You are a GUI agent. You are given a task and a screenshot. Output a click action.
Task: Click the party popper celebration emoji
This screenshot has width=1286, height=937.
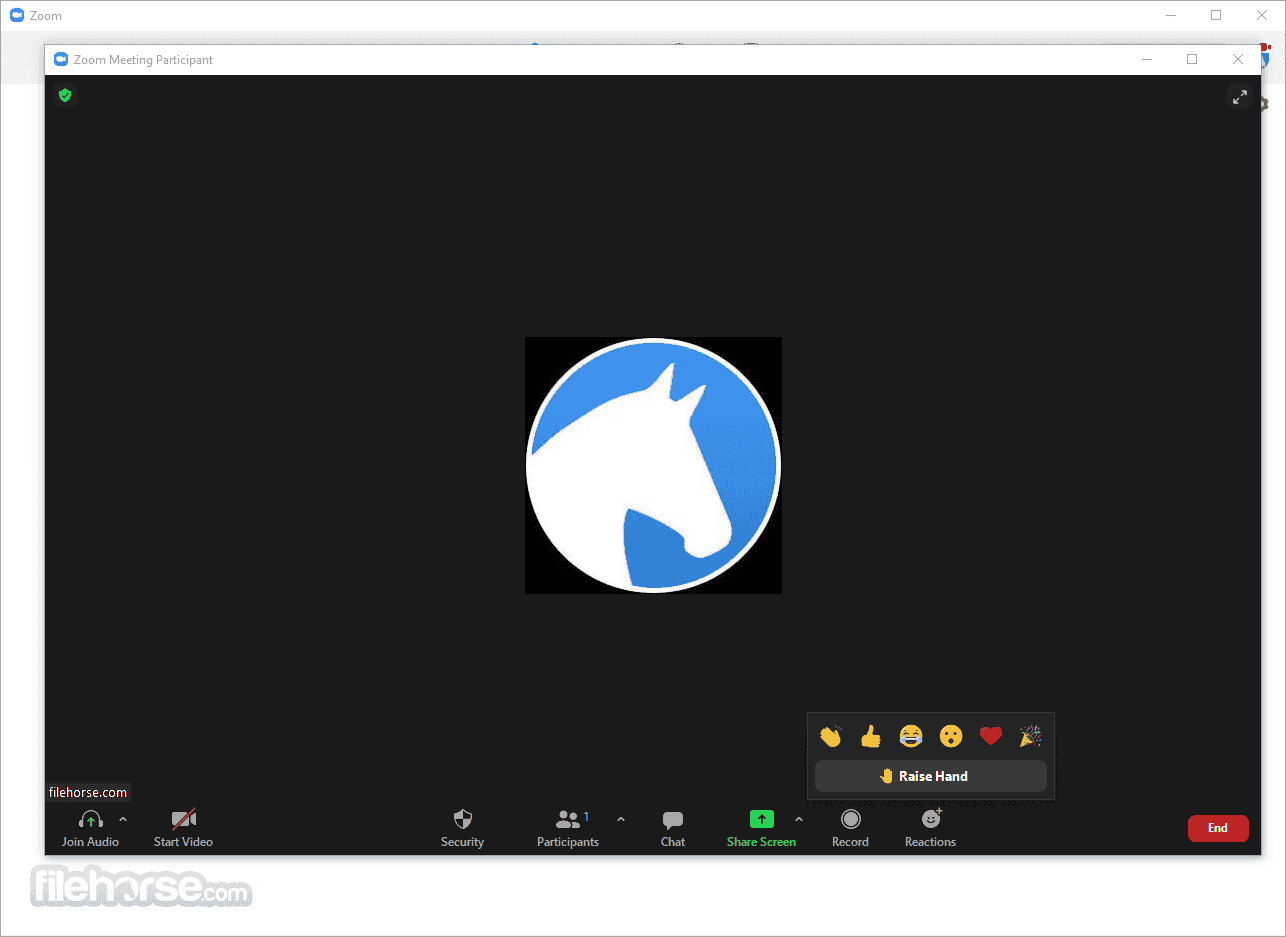1030,736
